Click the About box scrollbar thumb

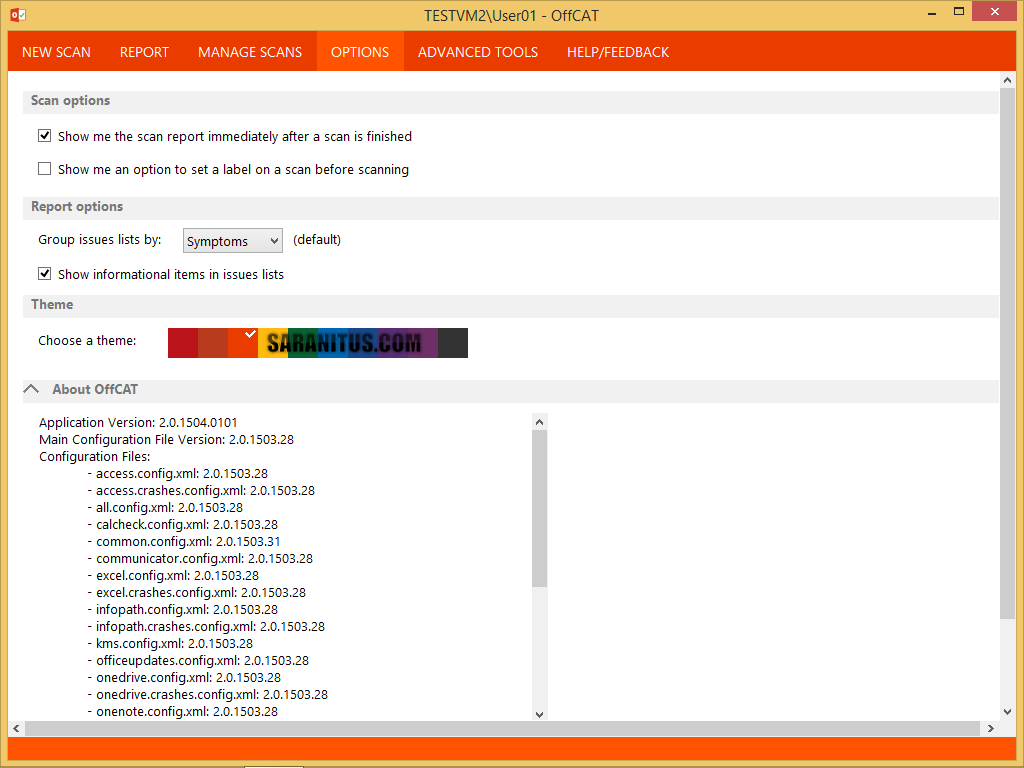(x=539, y=509)
